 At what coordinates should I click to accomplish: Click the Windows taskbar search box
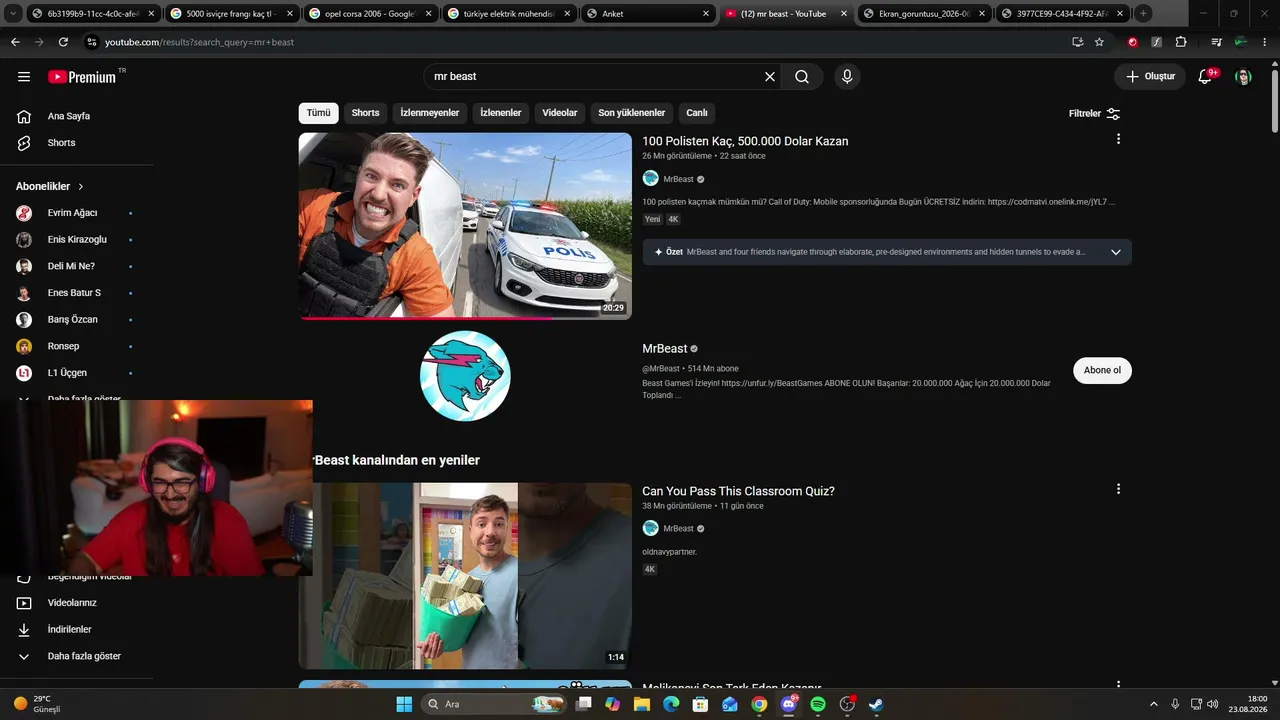(x=493, y=704)
